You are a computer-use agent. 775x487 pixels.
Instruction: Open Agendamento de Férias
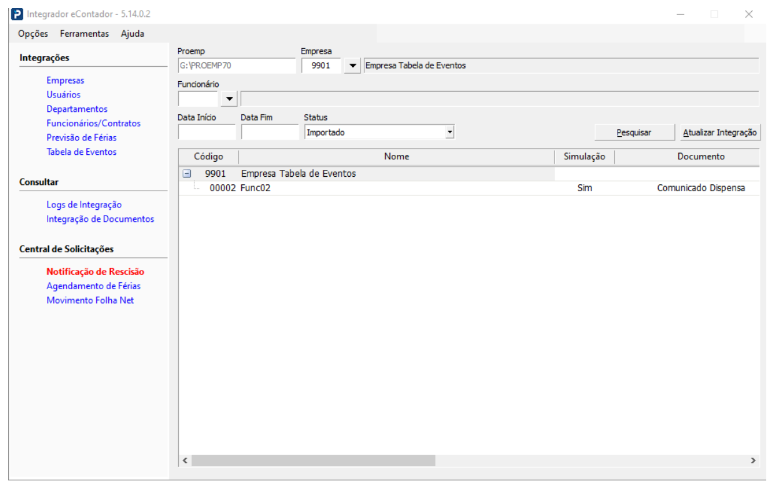93,286
